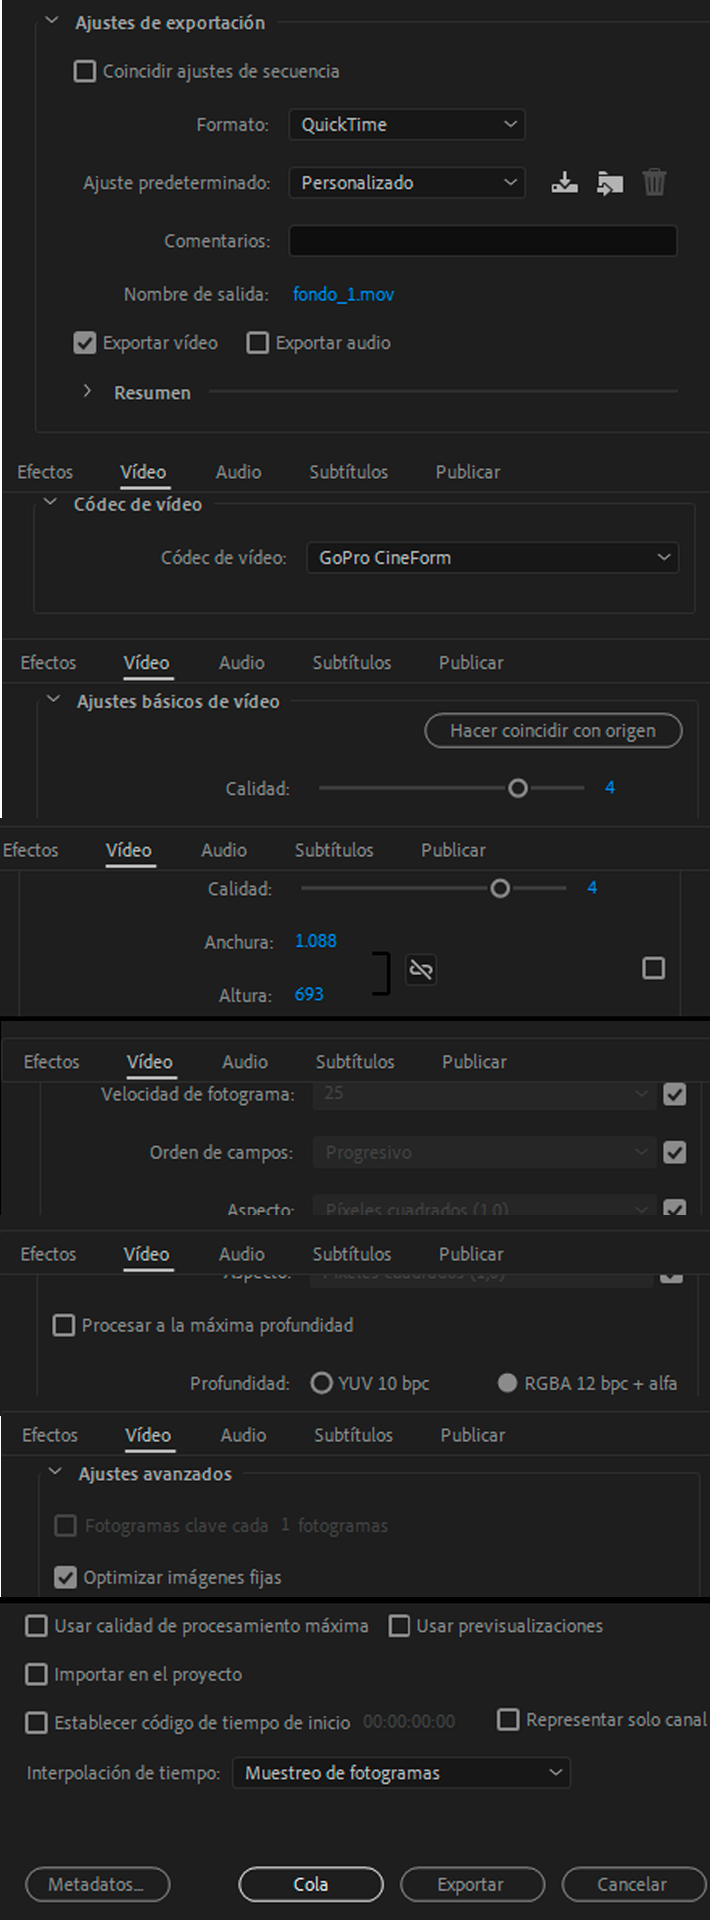Open the Interpolación de tiempo dropdown

click(x=400, y=1772)
